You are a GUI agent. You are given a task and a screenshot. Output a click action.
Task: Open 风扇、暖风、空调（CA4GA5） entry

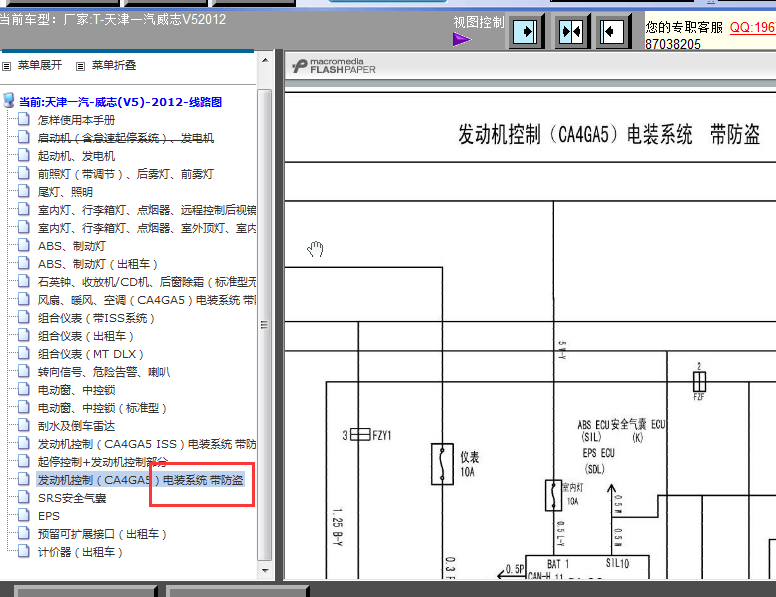click(147, 300)
